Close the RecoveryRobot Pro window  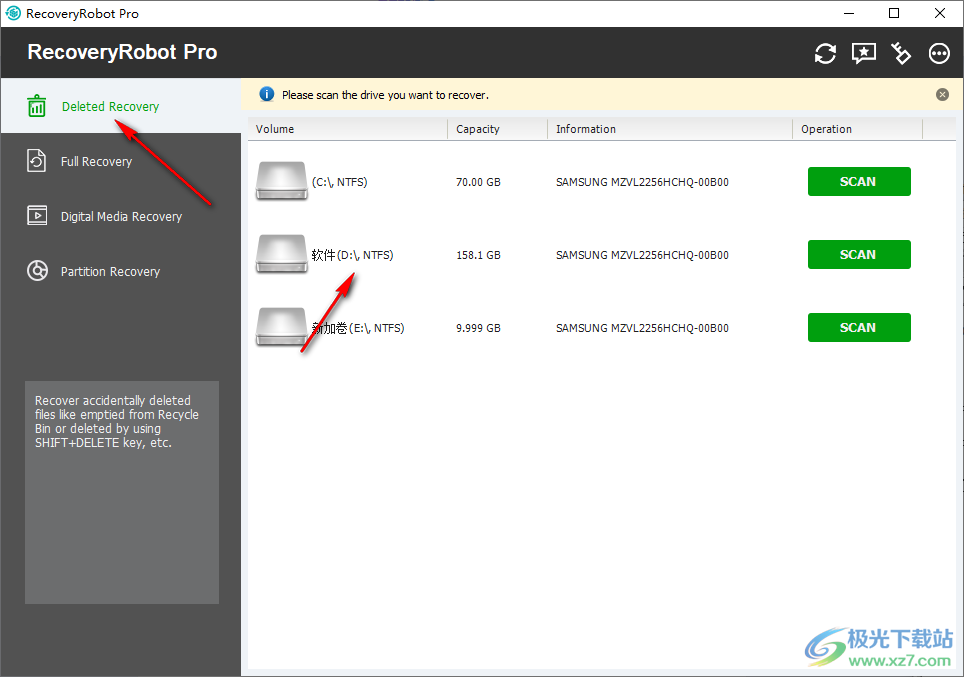coord(939,13)
